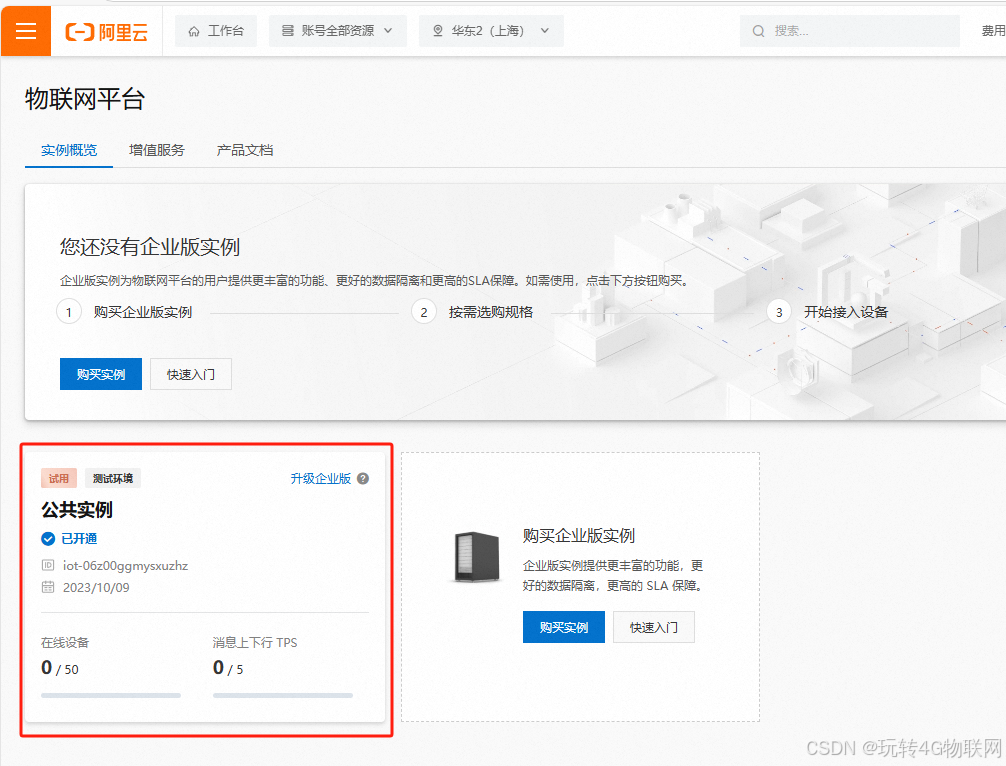This screenshot has height=766, width=1006.
Task: Switch to the 实例概览 tab
Action: click(69, 150)
